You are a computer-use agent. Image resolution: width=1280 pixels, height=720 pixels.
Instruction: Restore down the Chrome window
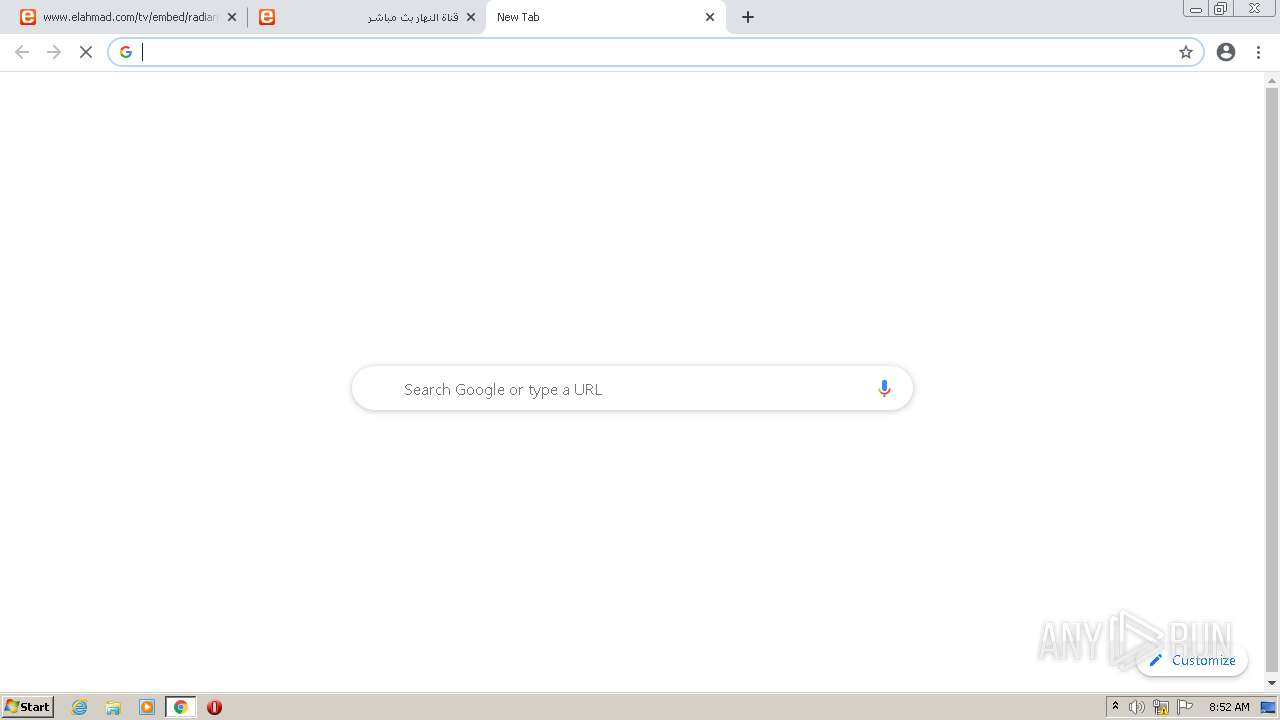click(x=1221, y=9)
